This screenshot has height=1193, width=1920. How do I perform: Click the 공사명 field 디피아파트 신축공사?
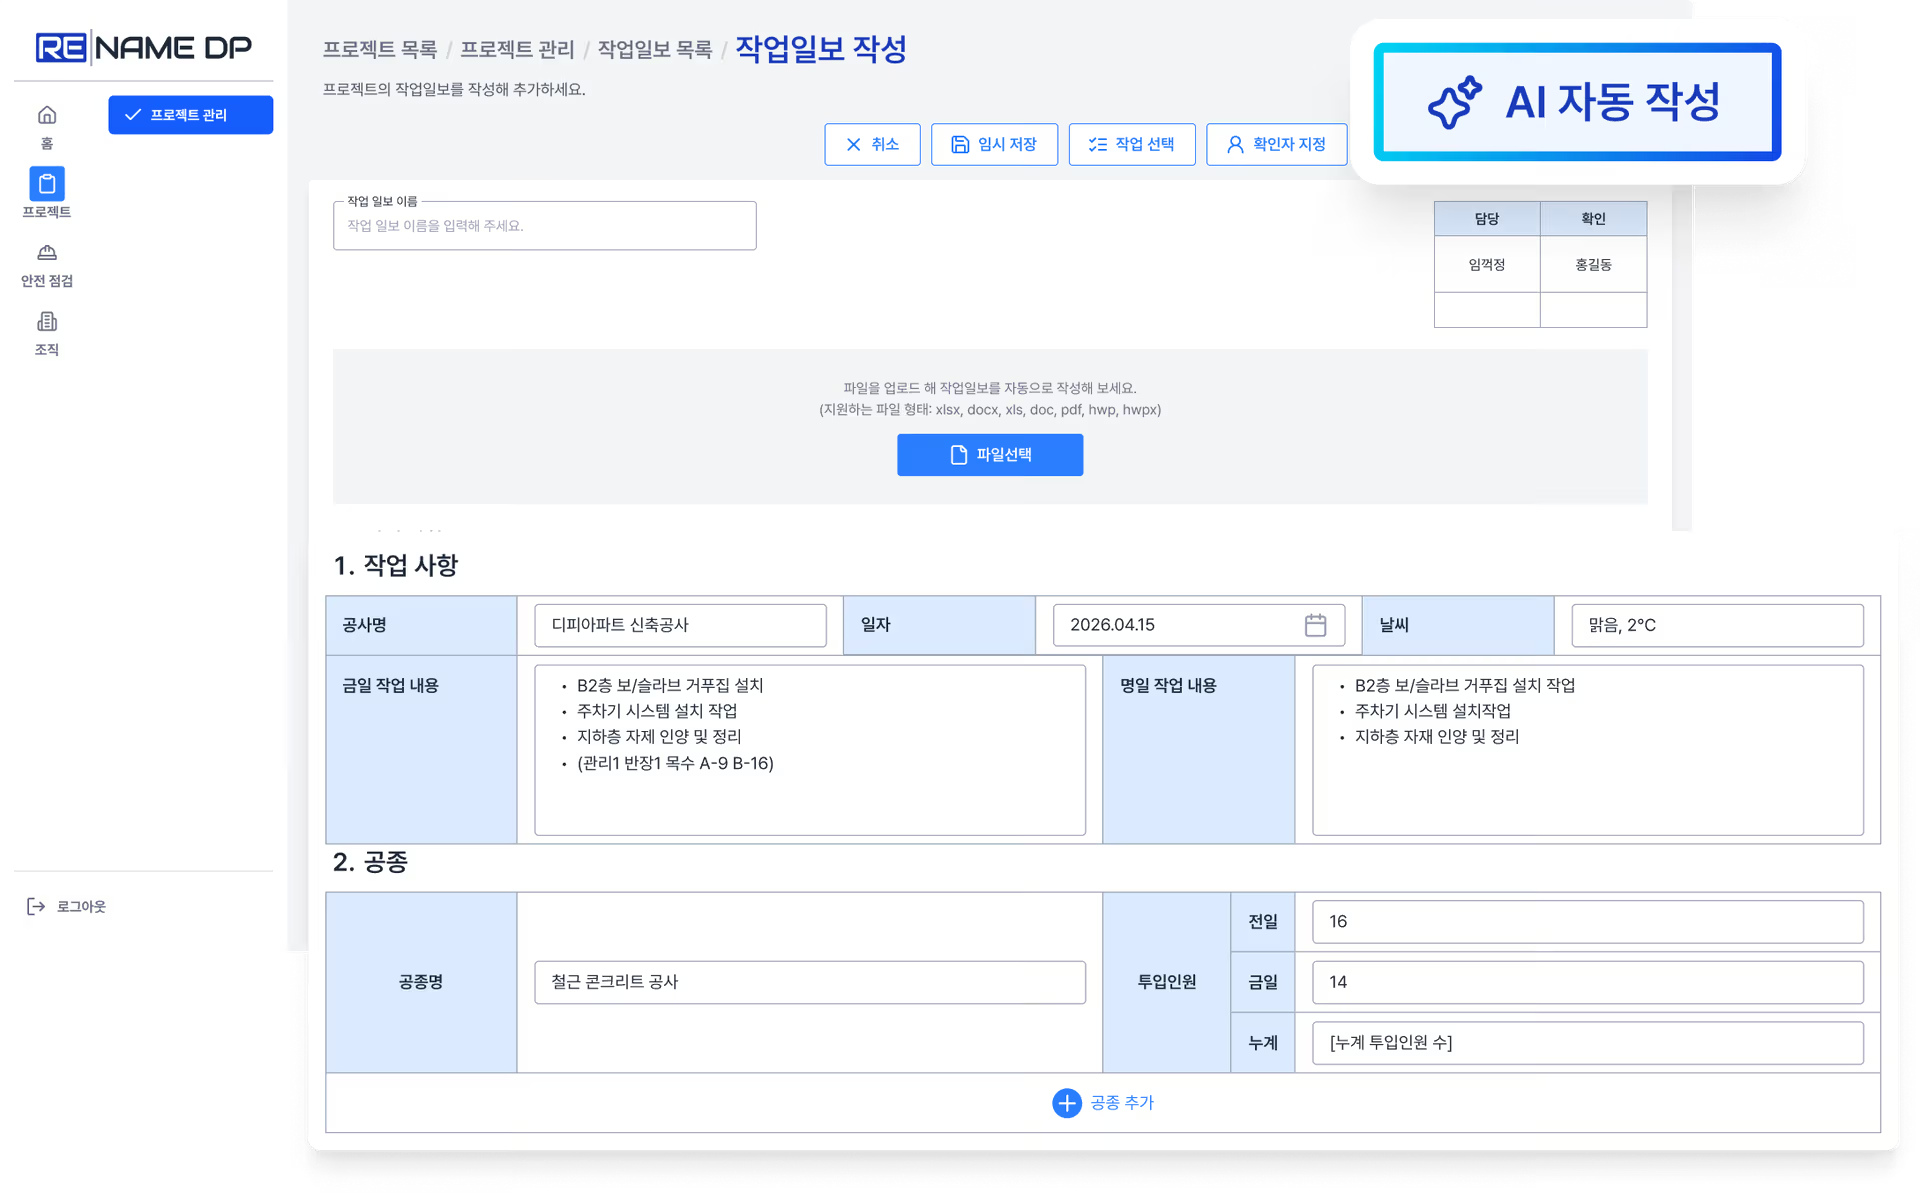click(680, 625)
